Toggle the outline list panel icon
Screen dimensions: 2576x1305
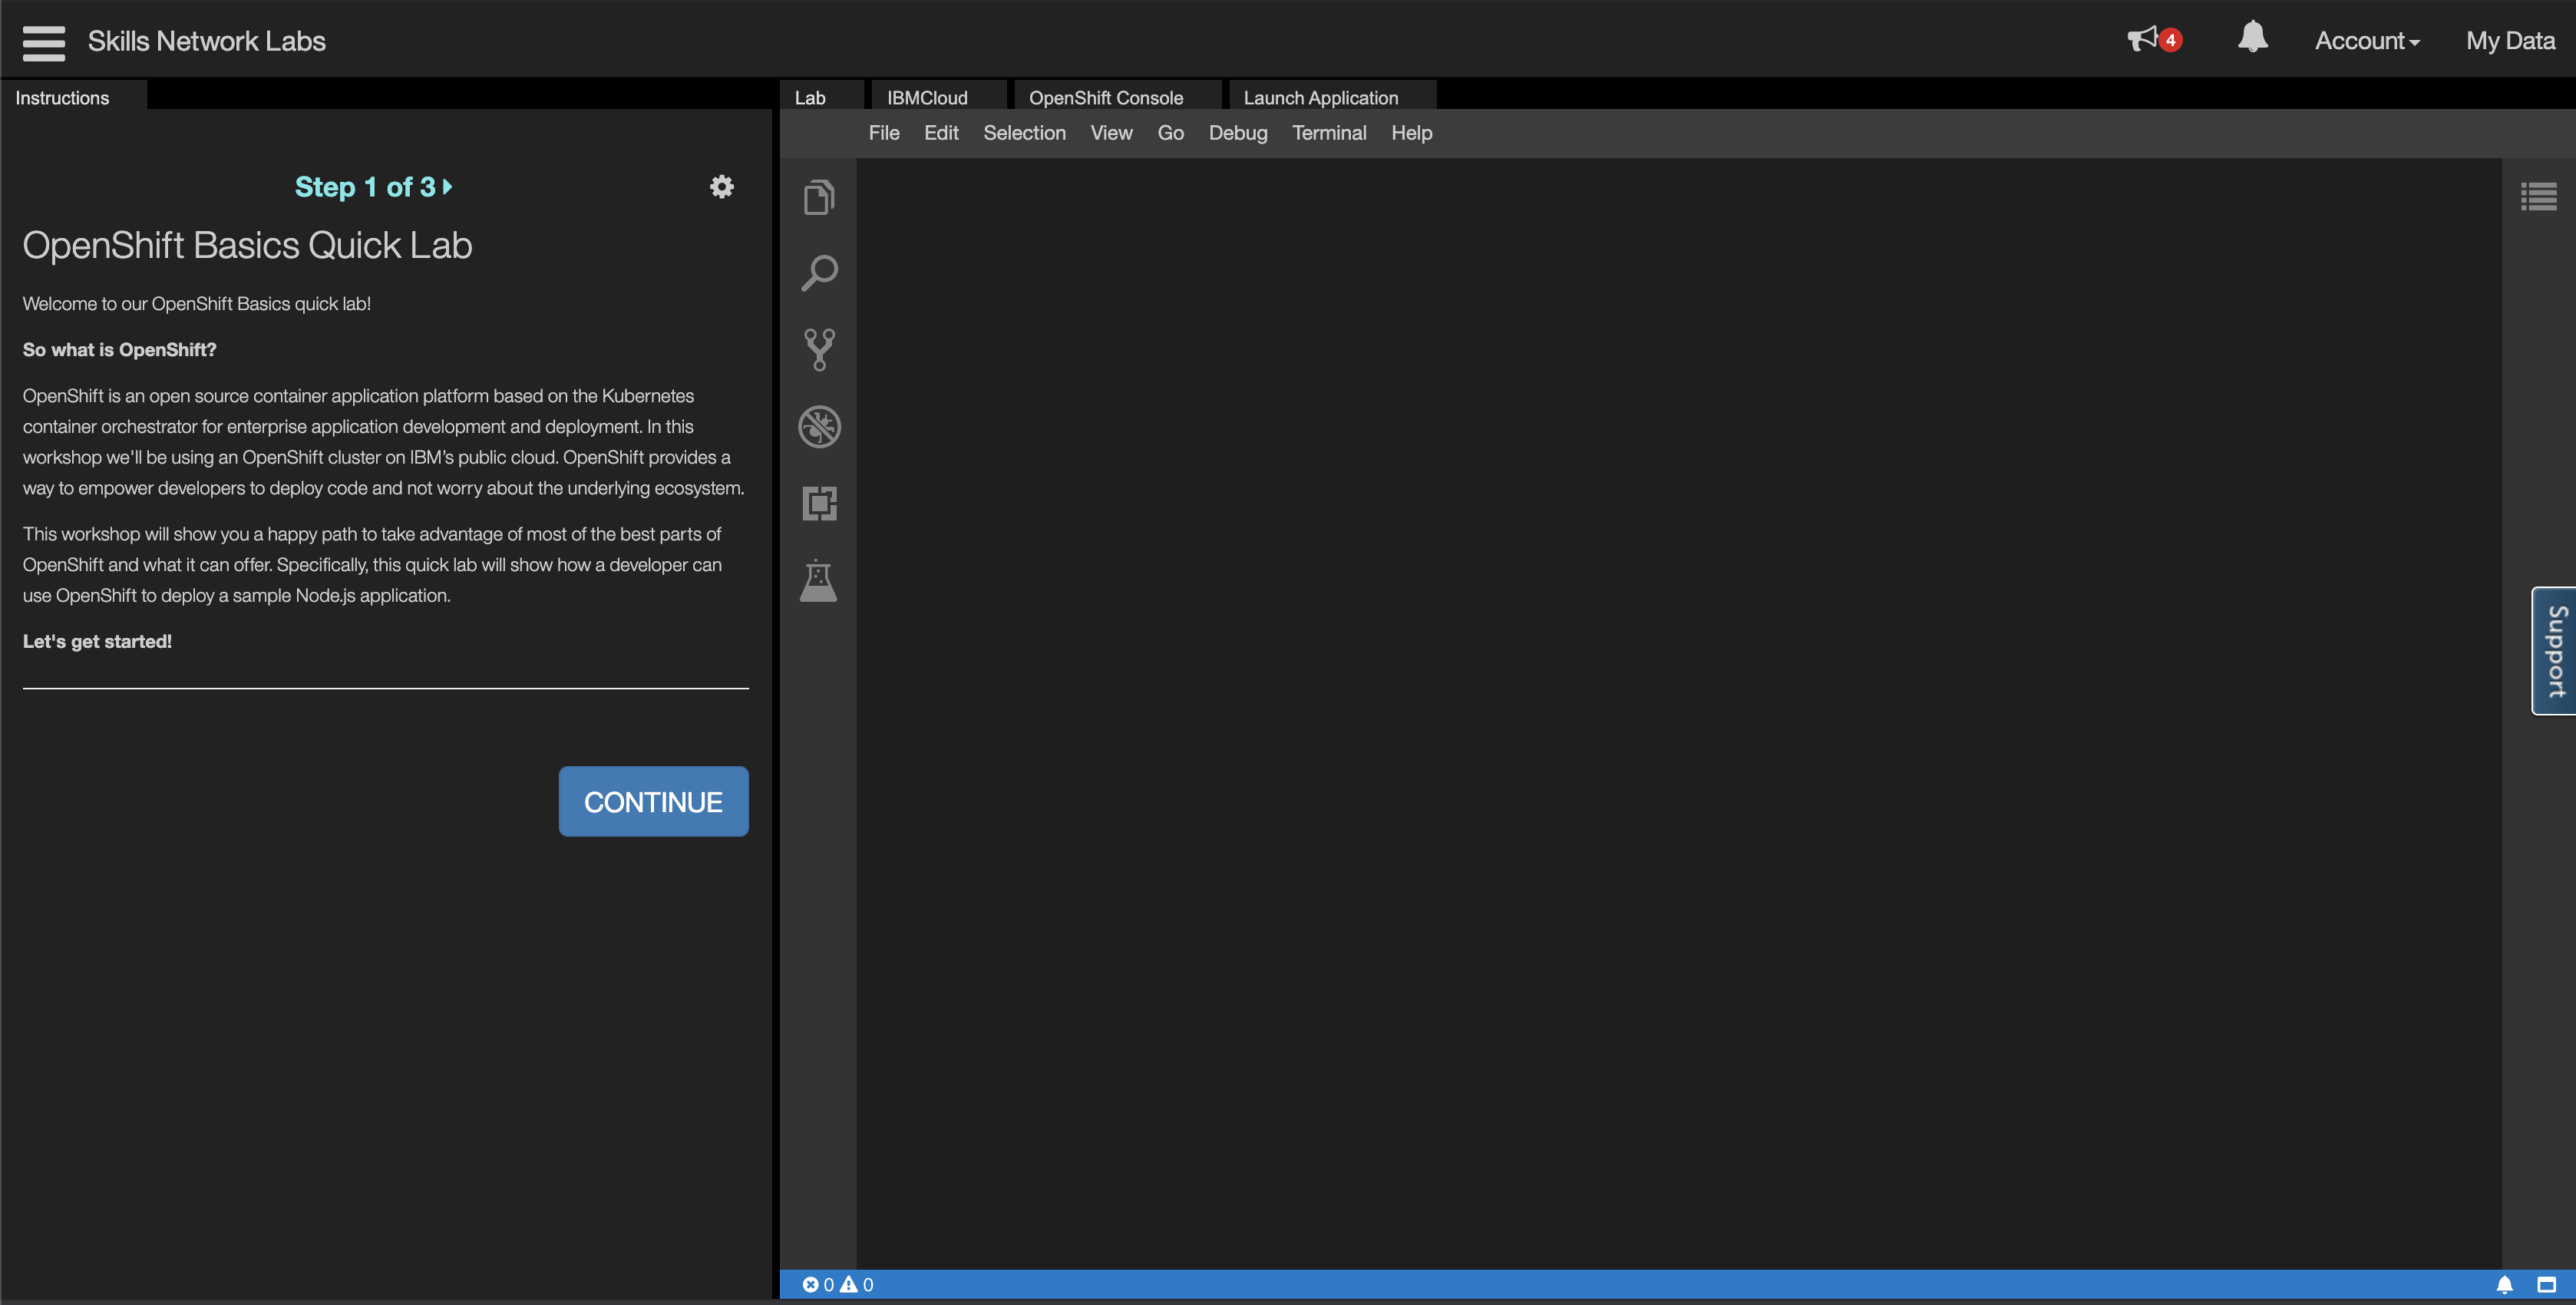2538,196
